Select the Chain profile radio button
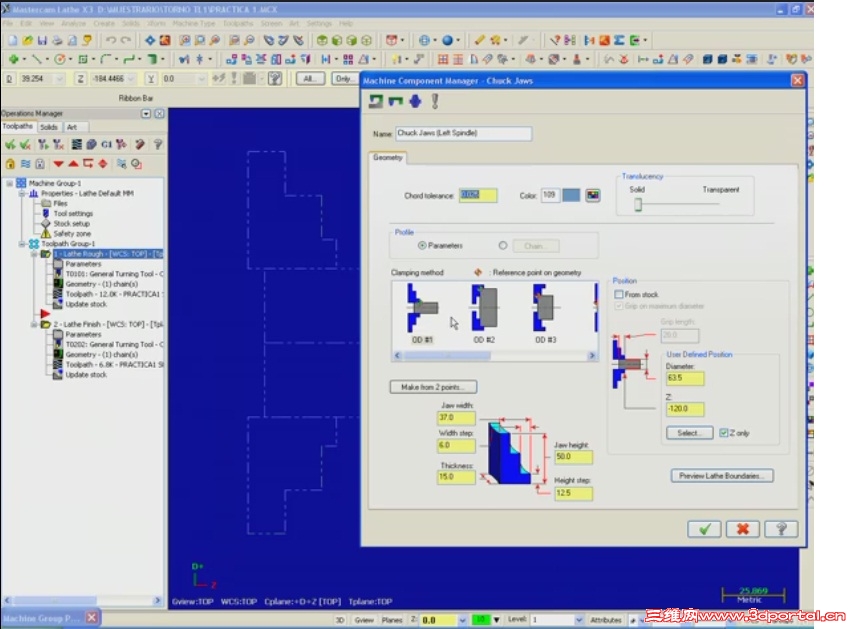 tap(503, 246)
